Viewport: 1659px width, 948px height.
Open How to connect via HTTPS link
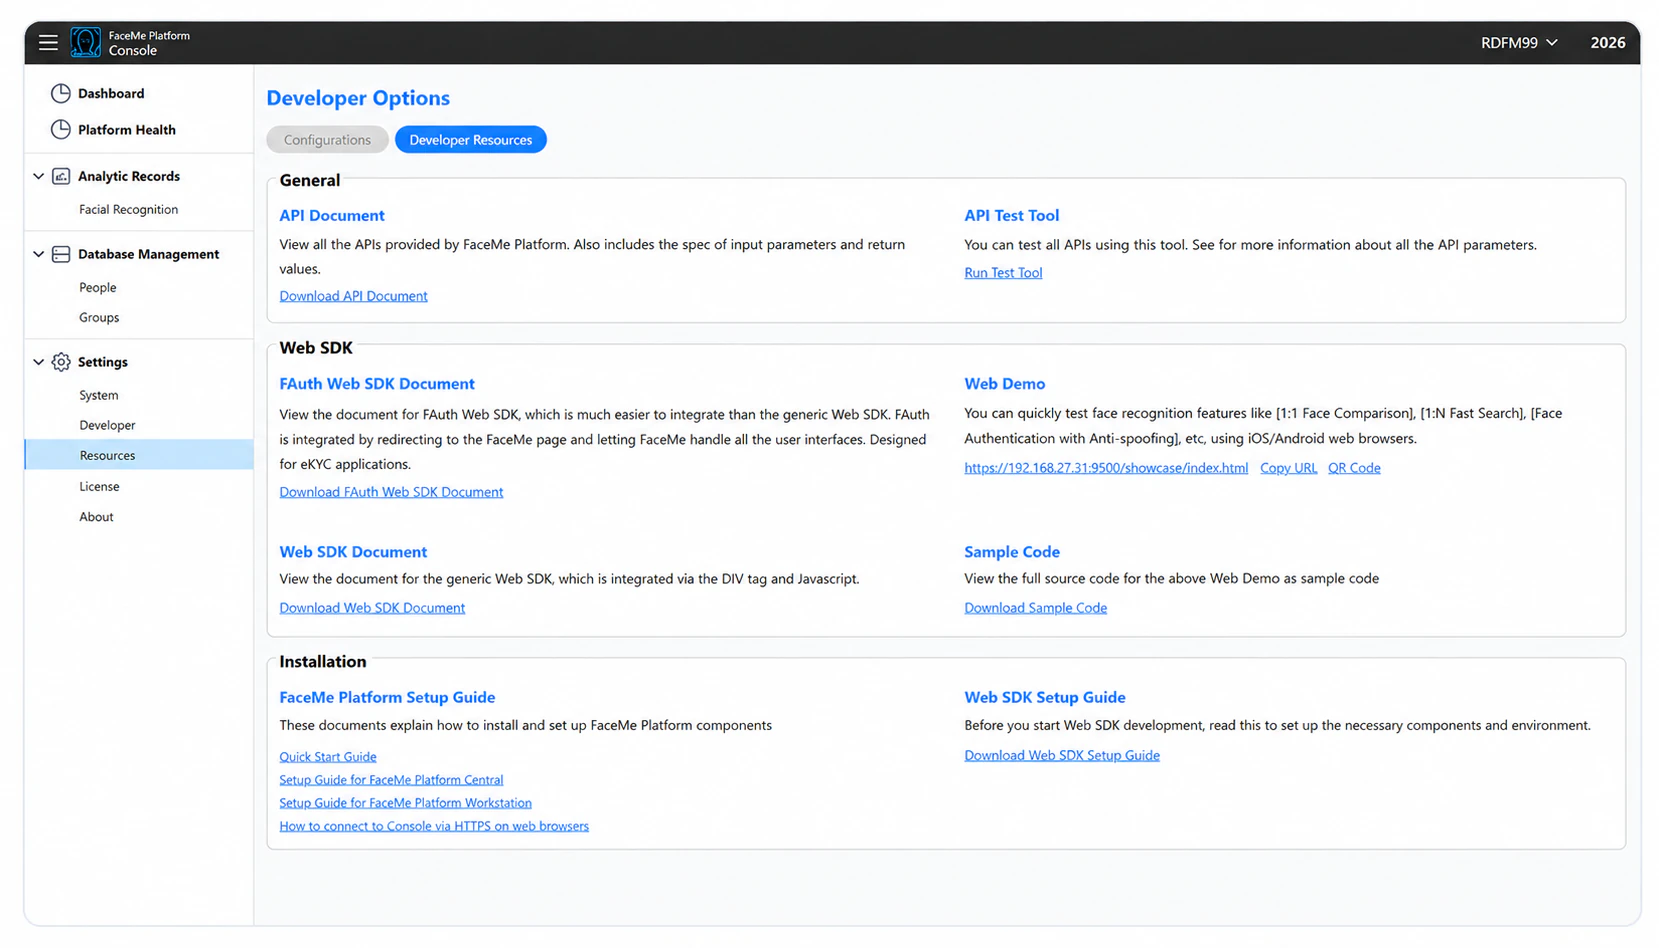(434, 826)
